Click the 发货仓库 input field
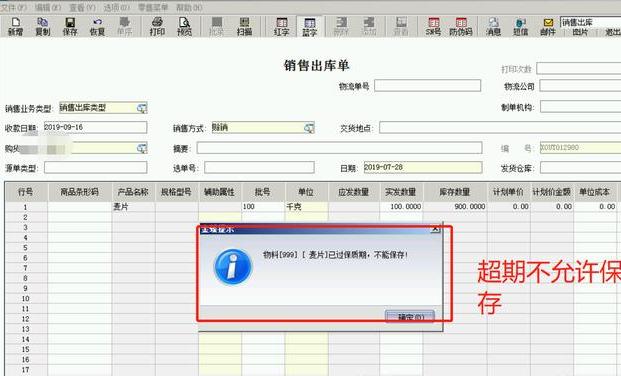 [x=580, y=167]
